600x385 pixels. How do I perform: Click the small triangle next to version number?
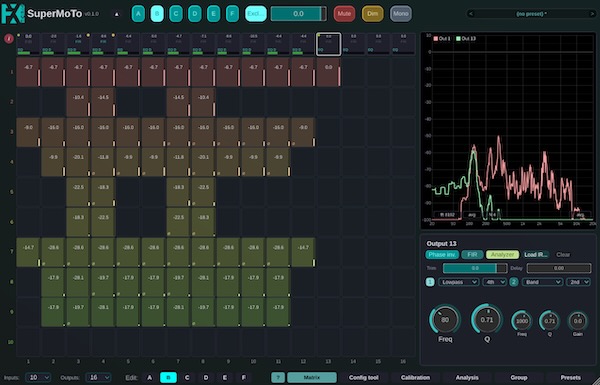tap(117, 14)
